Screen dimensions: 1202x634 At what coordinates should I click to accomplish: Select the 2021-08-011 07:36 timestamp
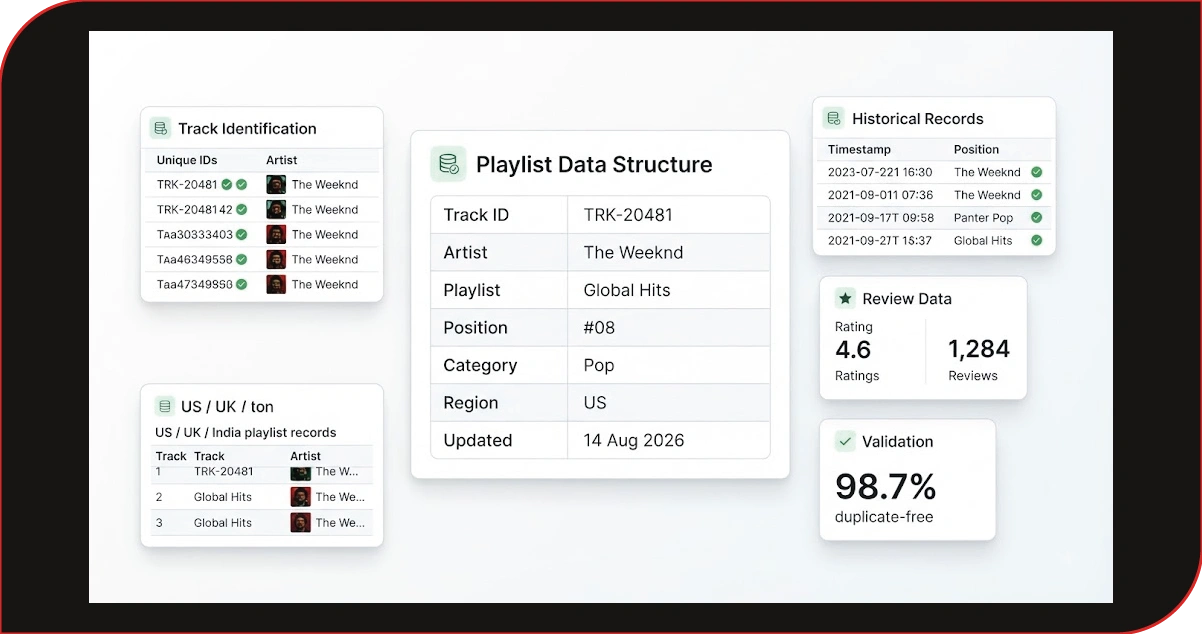coord(881,195)
